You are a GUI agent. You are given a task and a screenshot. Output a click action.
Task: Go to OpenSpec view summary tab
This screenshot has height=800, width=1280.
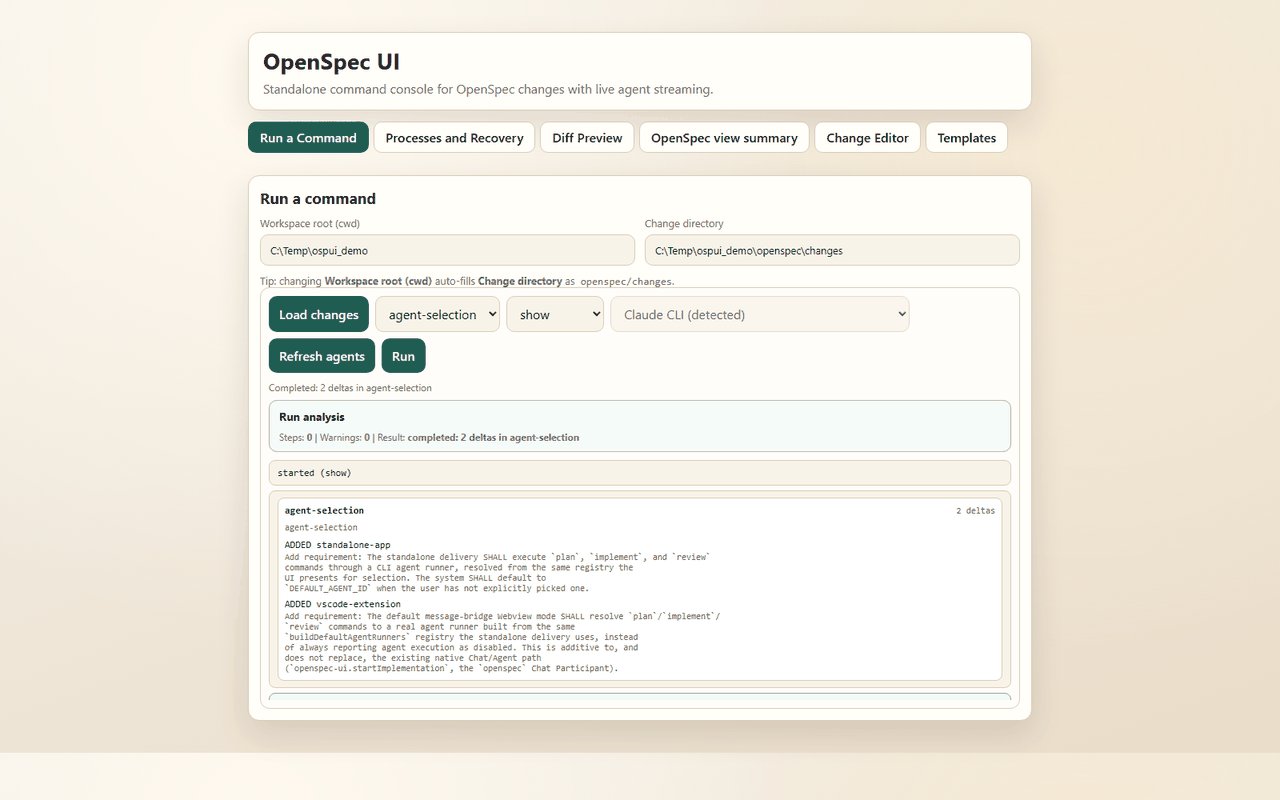click(724, 138)
